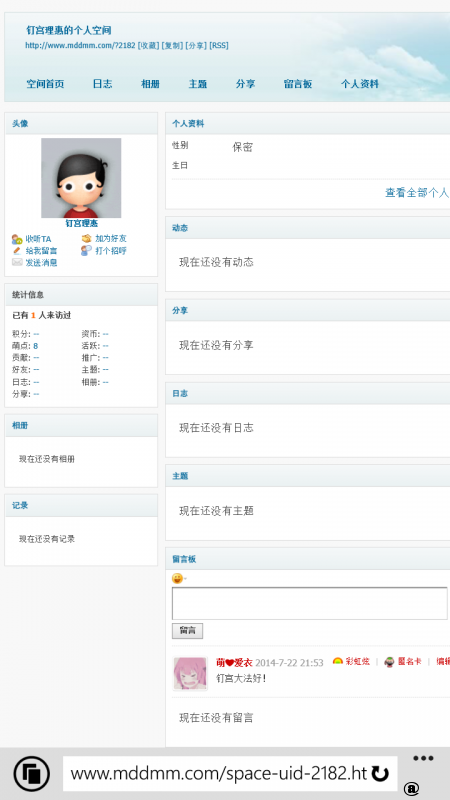Click the 匿名卡 mask icon

pos(389,662)
